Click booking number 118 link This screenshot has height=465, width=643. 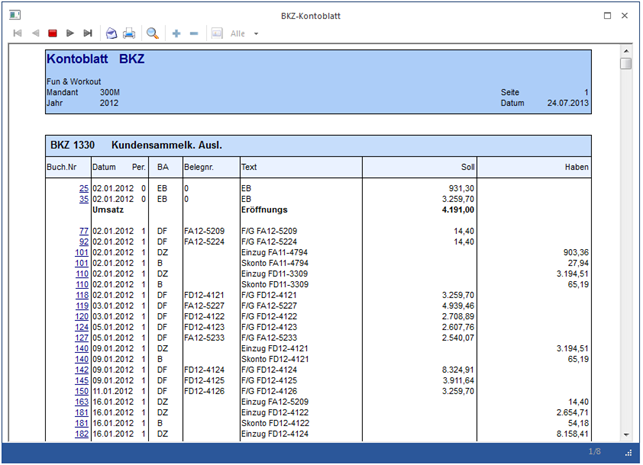coord(80,295)
